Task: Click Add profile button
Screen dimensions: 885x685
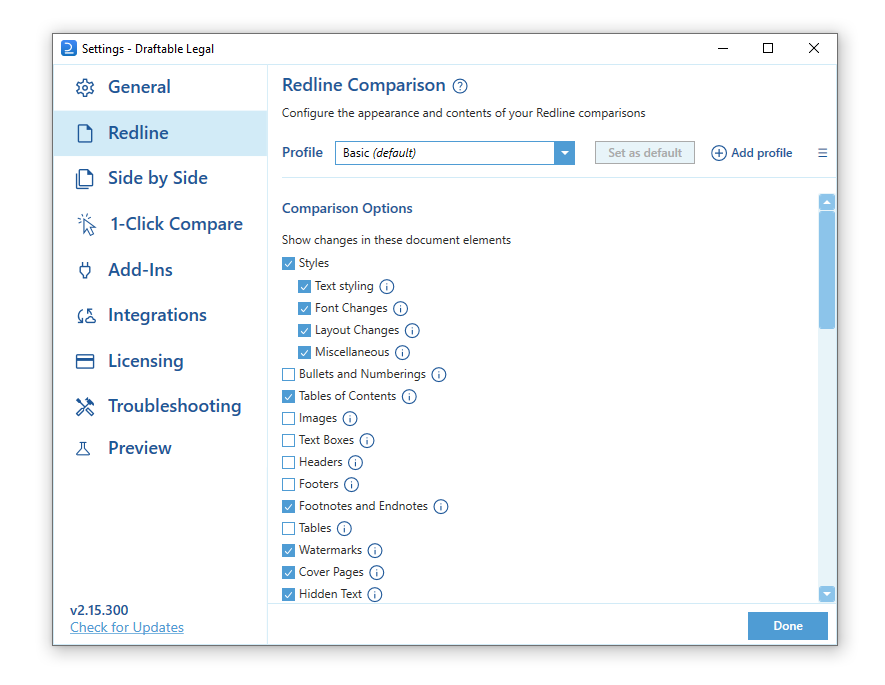Action: 752,153
